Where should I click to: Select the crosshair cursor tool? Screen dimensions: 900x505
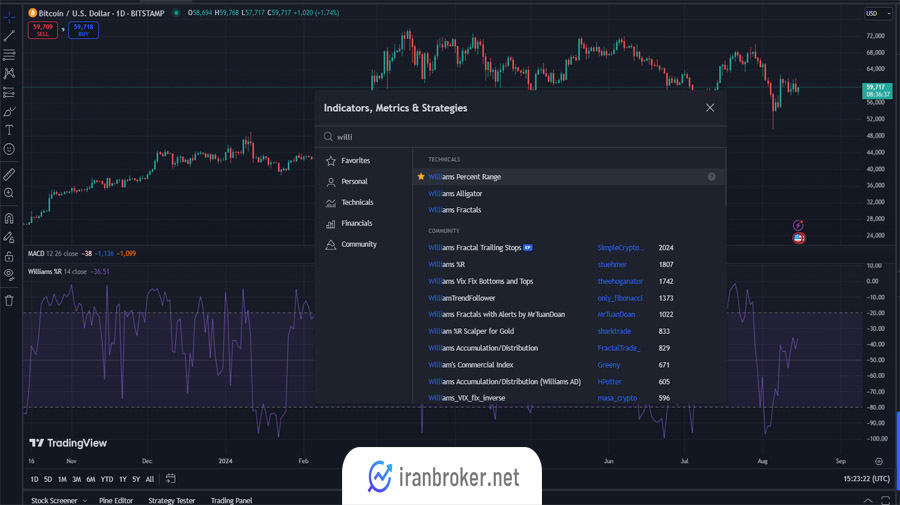tap(9, 17)
